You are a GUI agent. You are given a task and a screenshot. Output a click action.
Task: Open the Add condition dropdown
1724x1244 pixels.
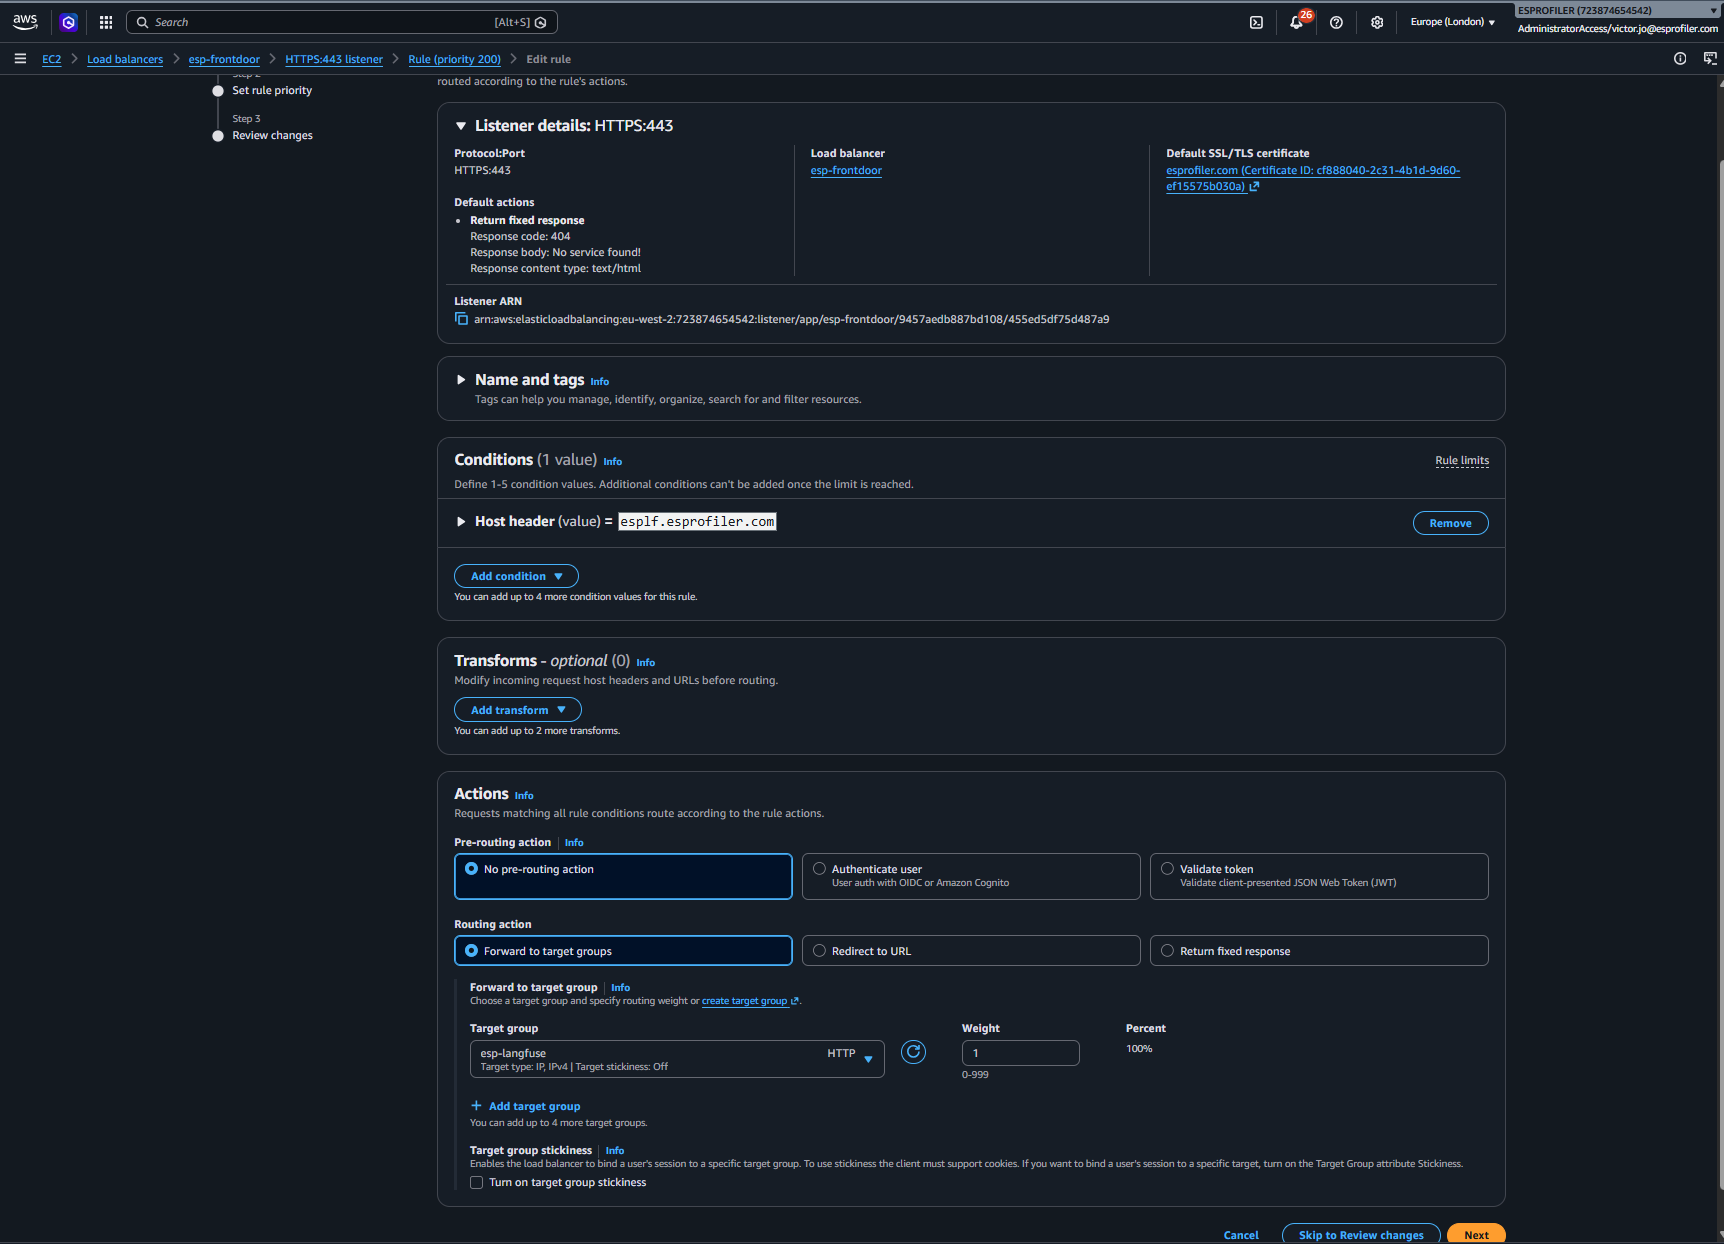coord(516,576)
